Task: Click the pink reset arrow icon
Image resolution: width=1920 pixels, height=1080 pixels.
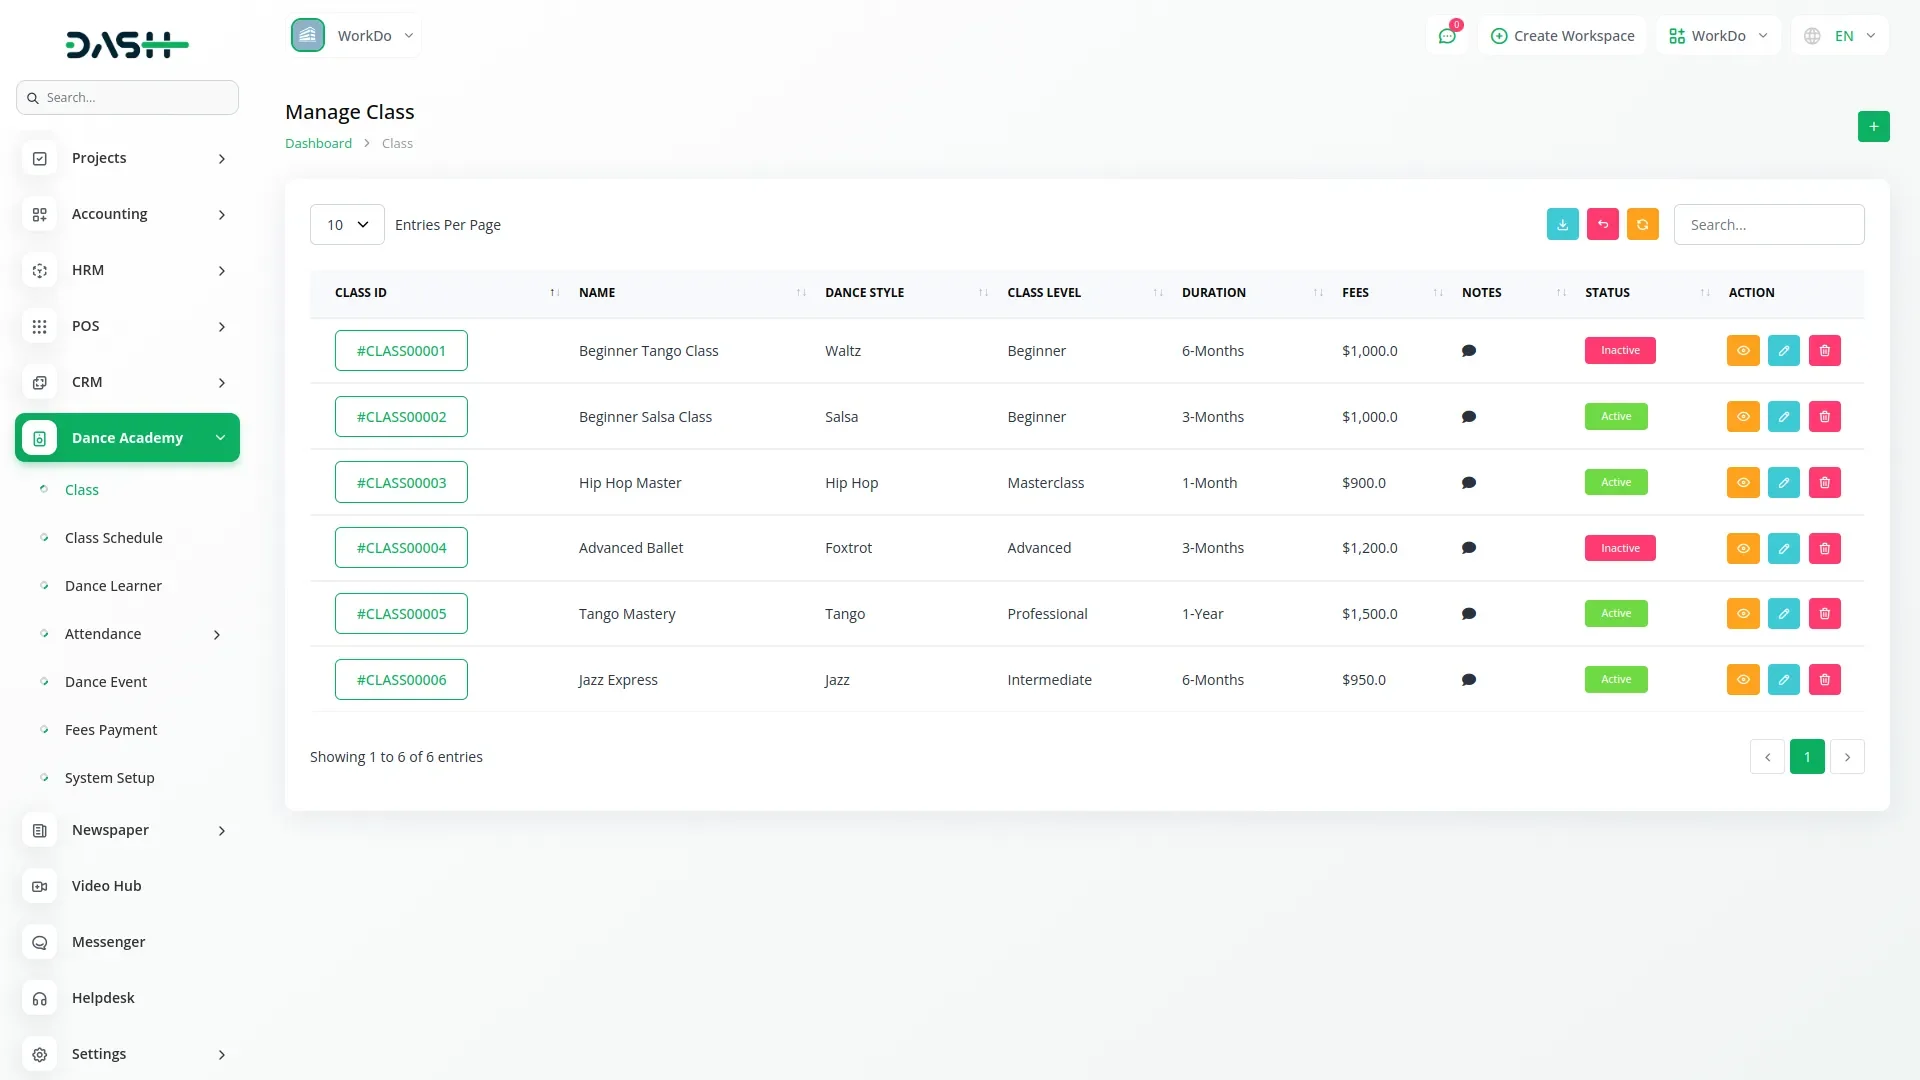Action: point(1602,225)
